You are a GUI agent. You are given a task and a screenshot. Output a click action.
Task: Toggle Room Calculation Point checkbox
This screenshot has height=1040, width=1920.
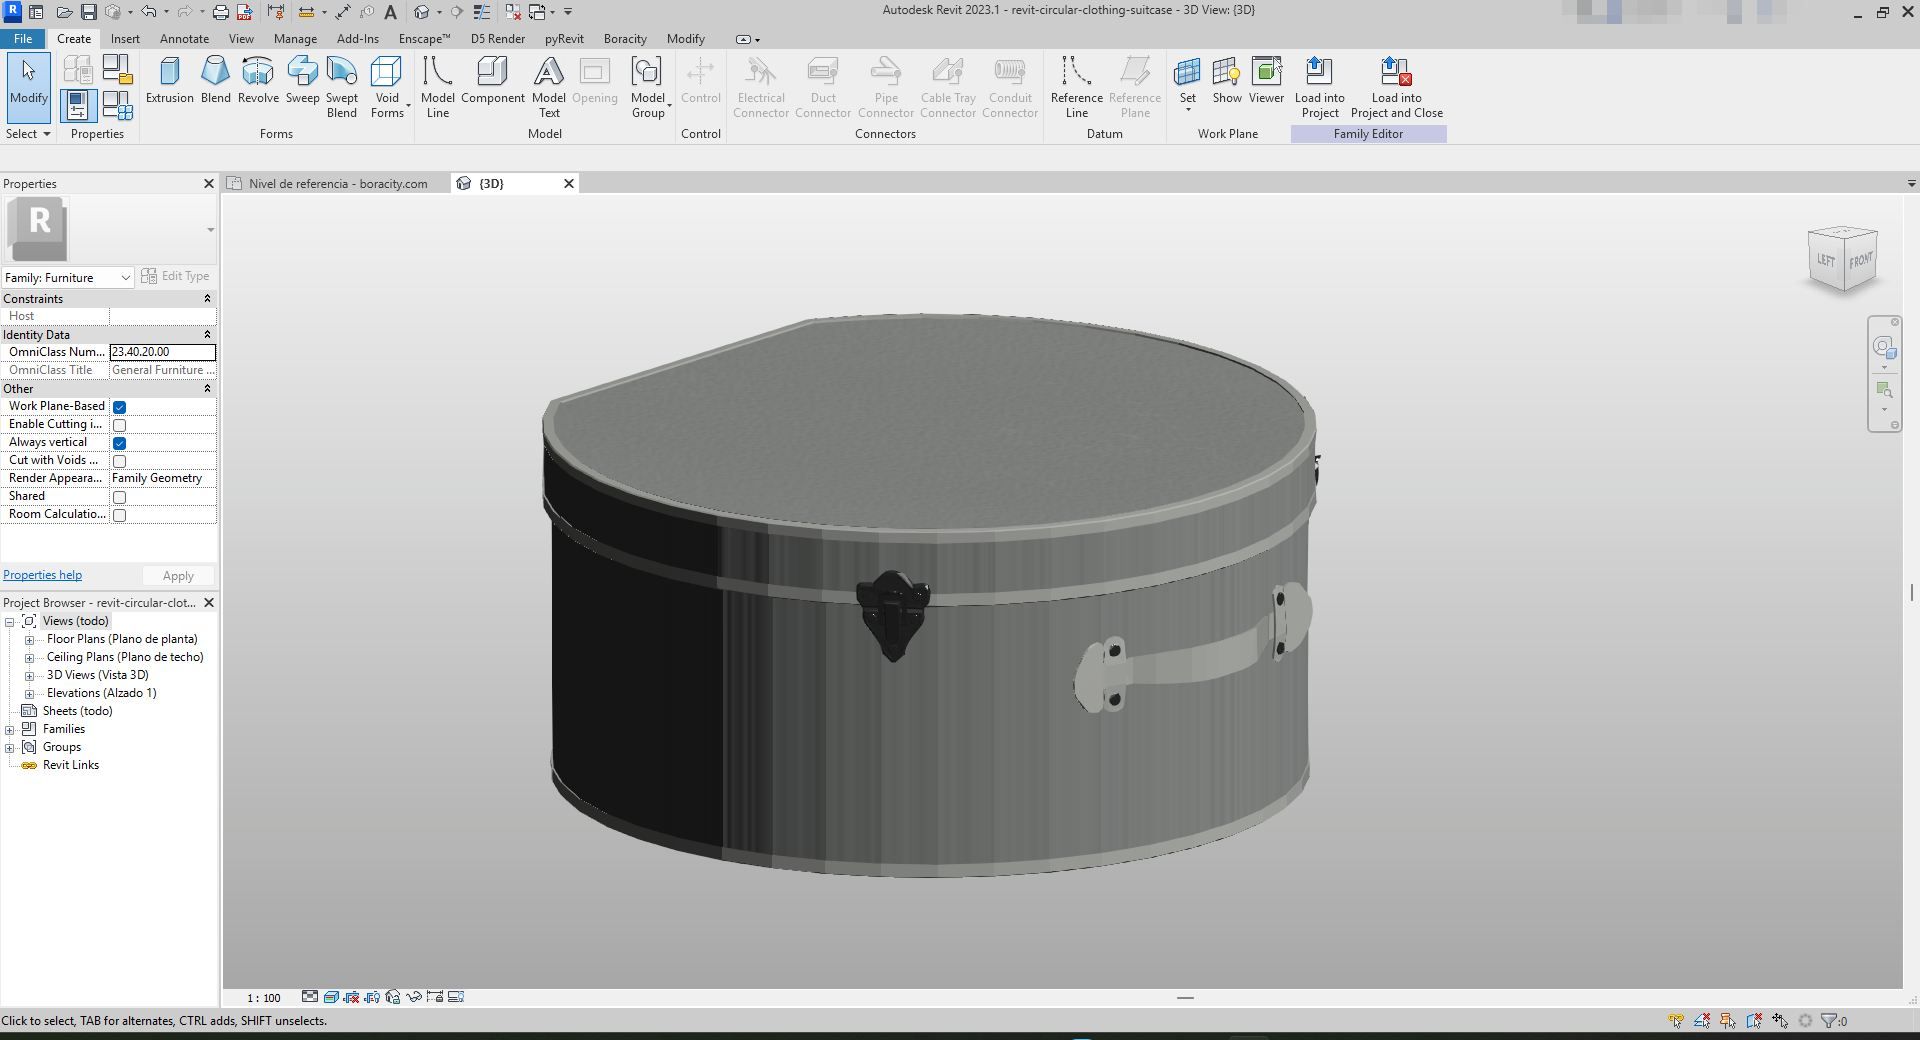[x=119, y=515]
